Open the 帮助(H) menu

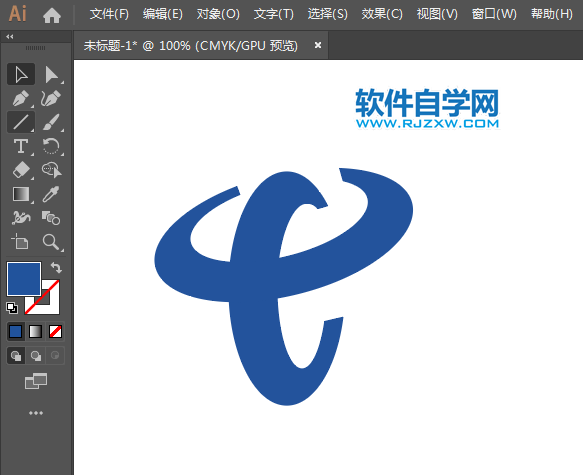[x=552, y=14]
